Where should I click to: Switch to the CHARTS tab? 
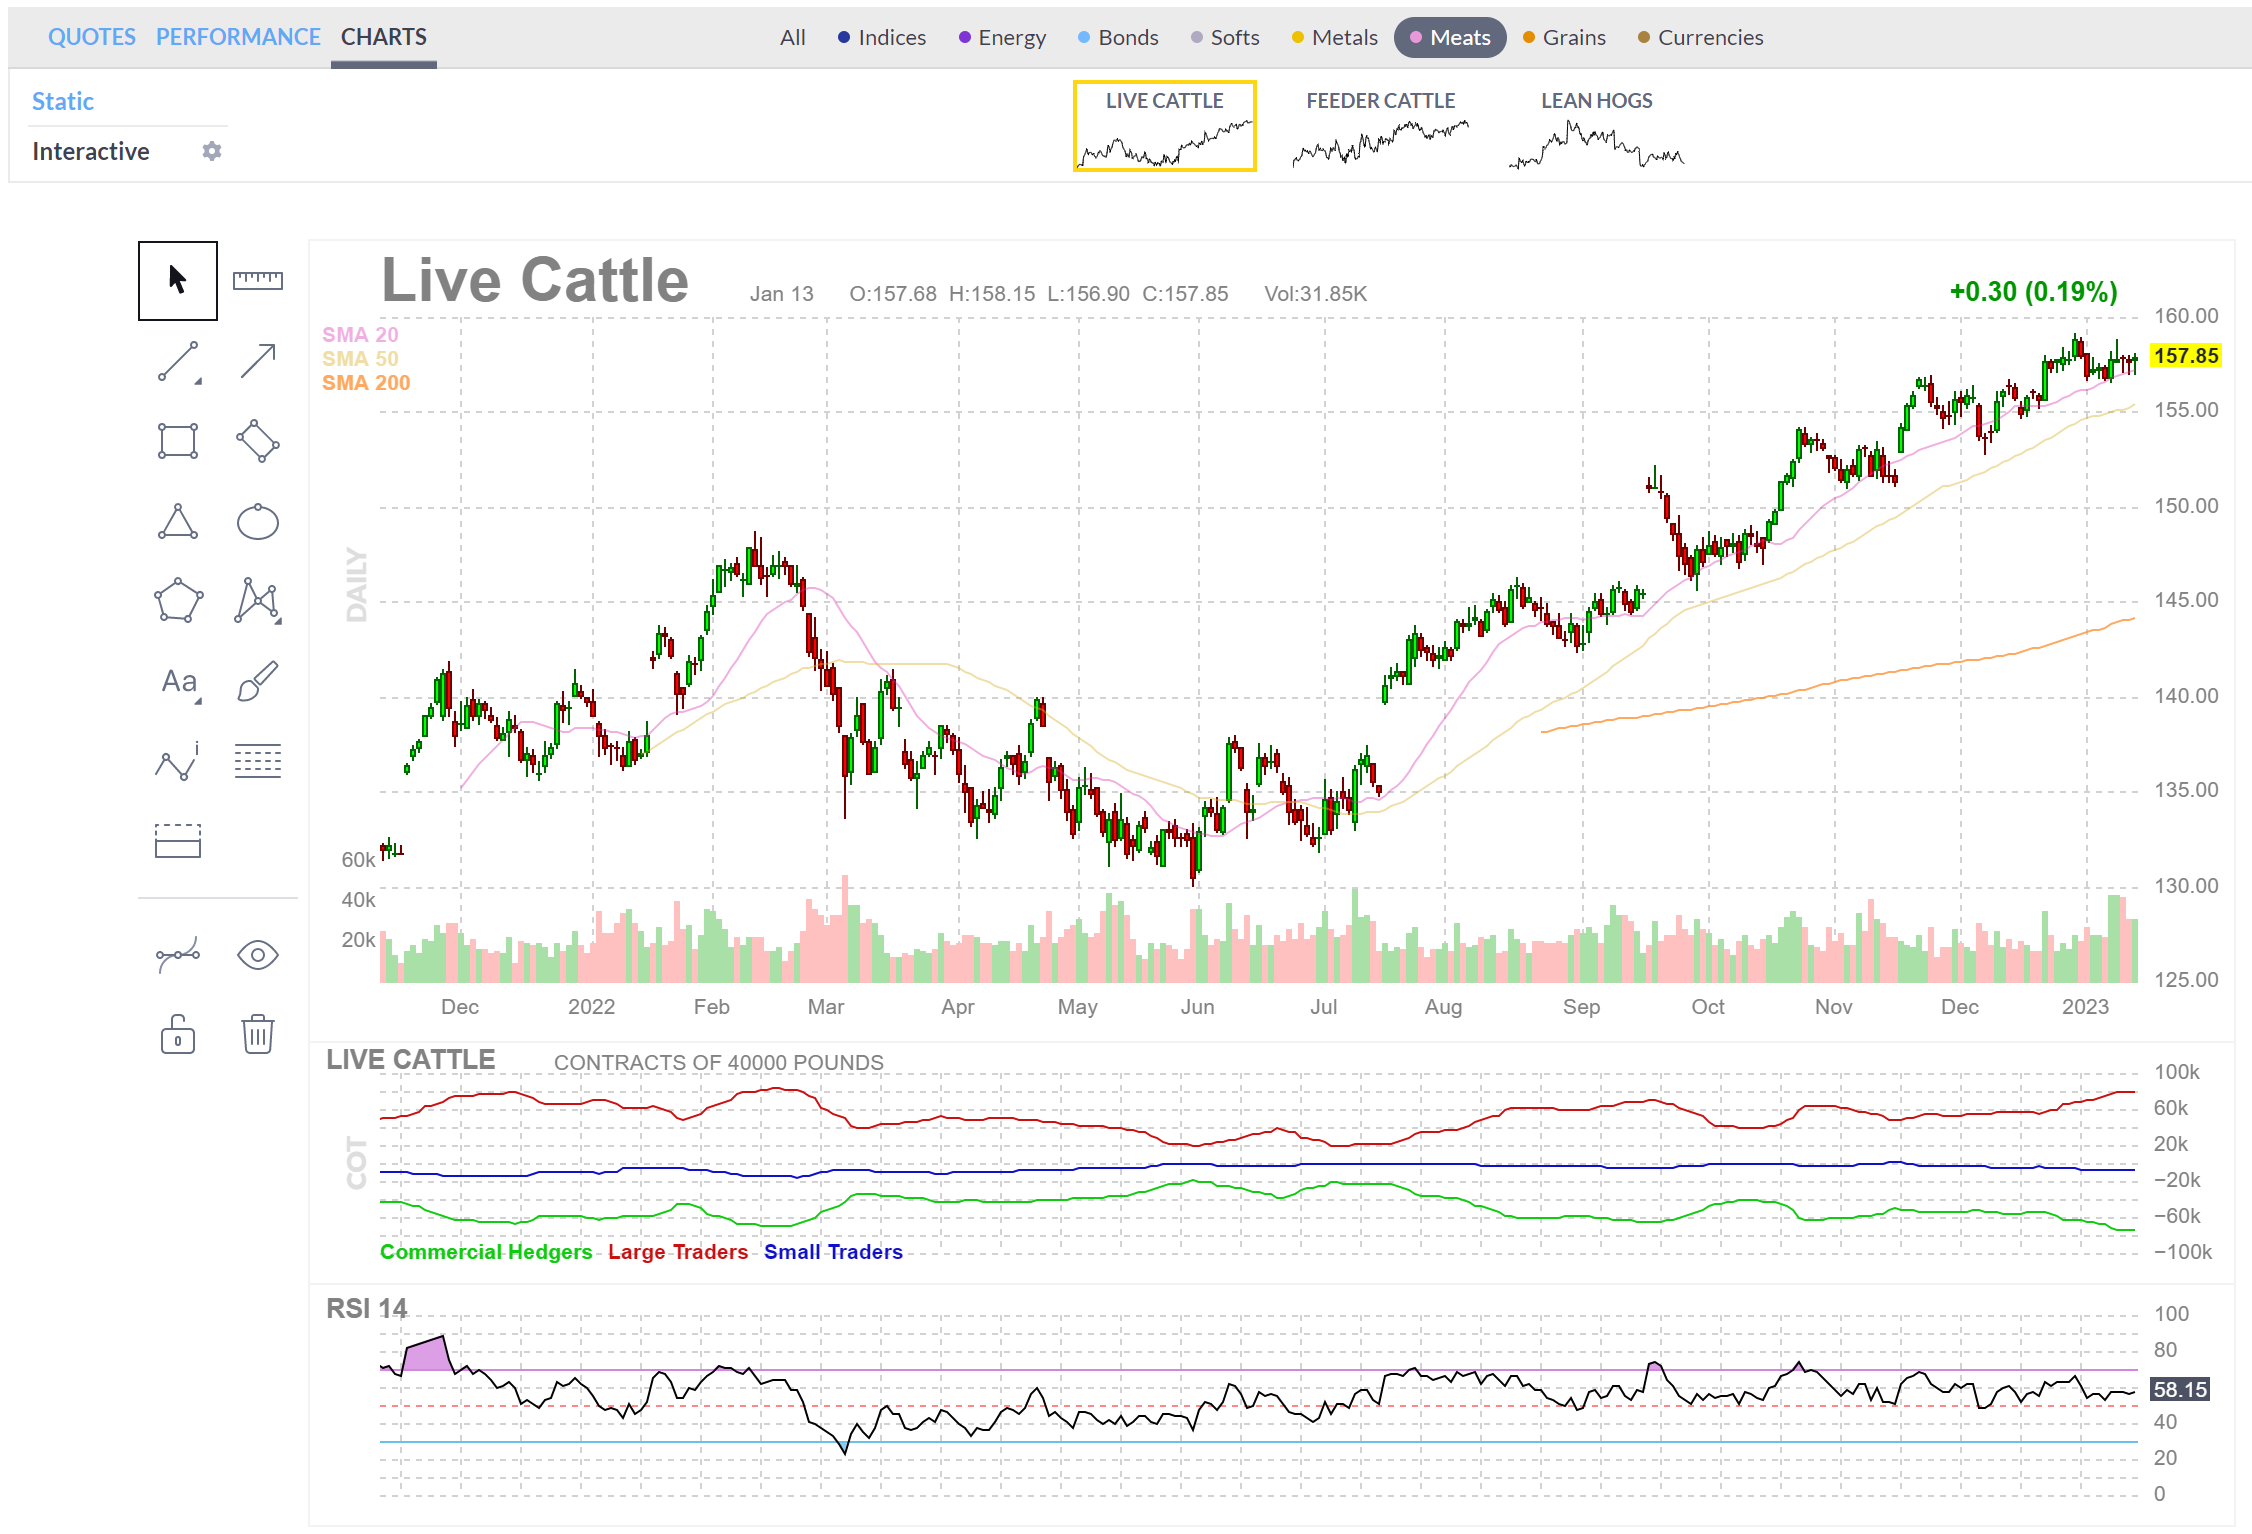tap(384, 37)
